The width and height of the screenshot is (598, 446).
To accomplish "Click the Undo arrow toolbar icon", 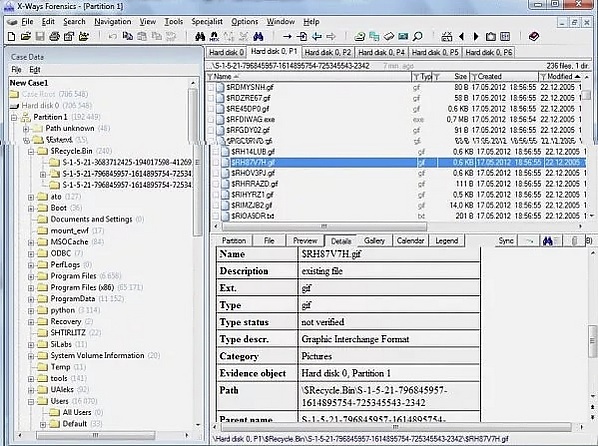I will 113,37.
